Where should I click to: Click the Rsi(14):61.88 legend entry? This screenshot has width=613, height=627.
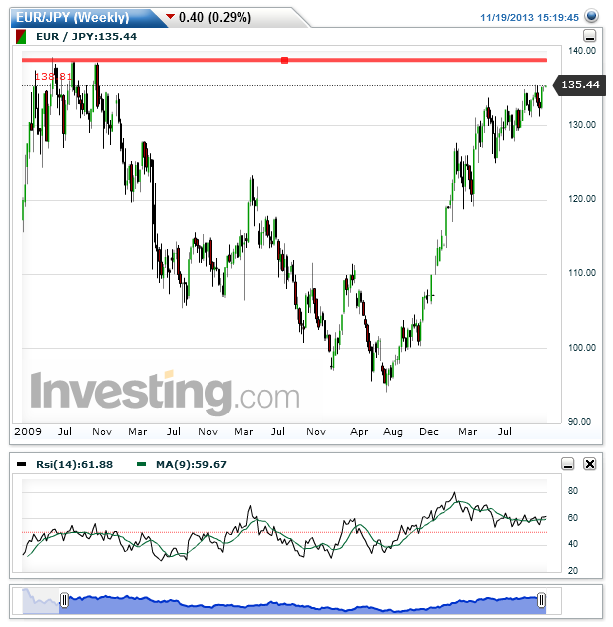[x=74, y=465]
